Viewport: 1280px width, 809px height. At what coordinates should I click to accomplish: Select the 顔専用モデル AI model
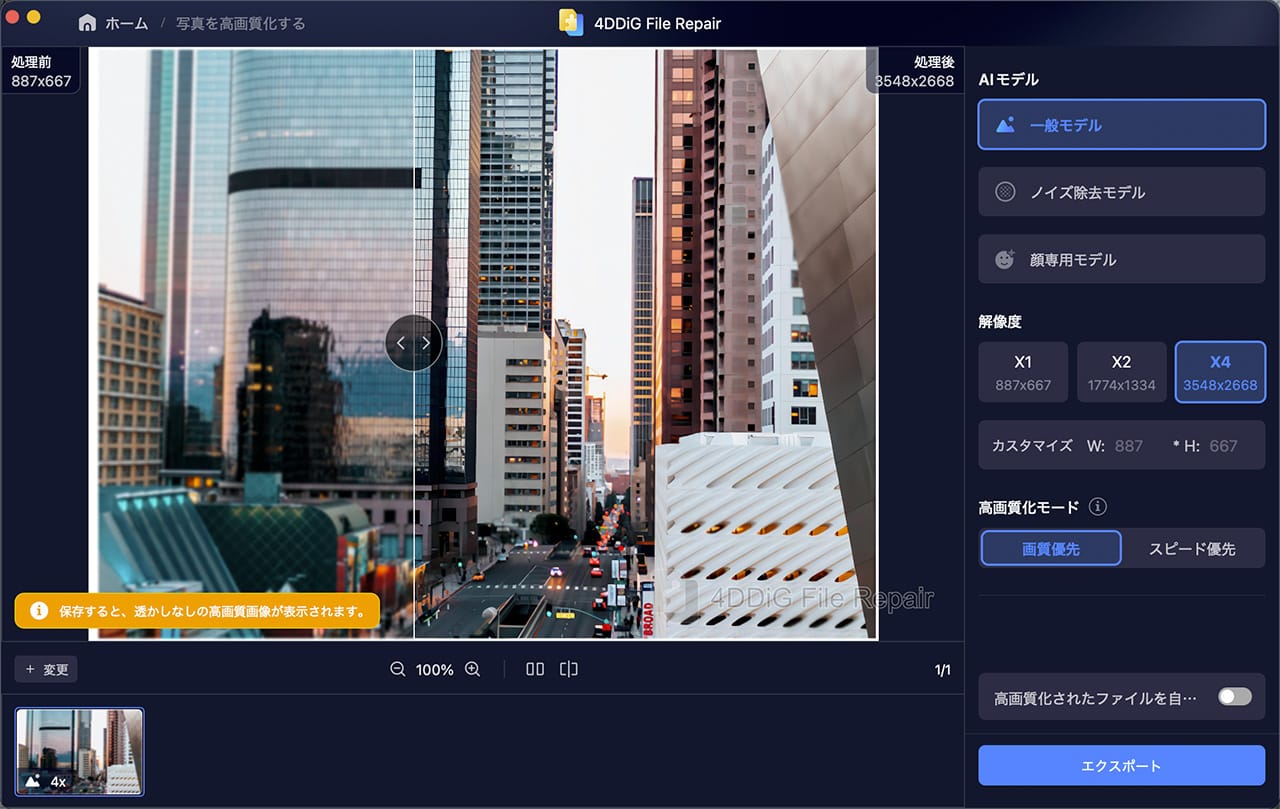tap(1121, 258)
